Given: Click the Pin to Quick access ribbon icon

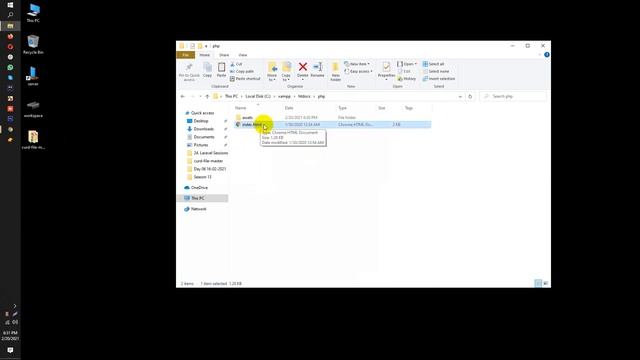Looking at the screenshot, I should point(189,71).
